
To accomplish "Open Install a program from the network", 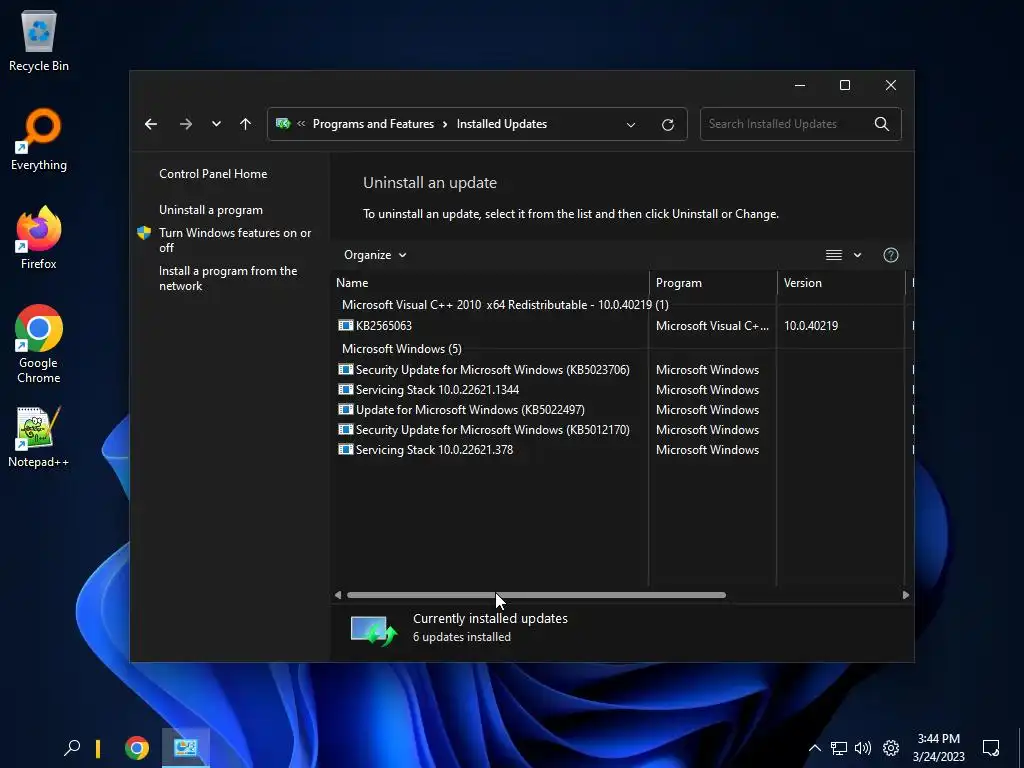I will click(x=228, y=278).
